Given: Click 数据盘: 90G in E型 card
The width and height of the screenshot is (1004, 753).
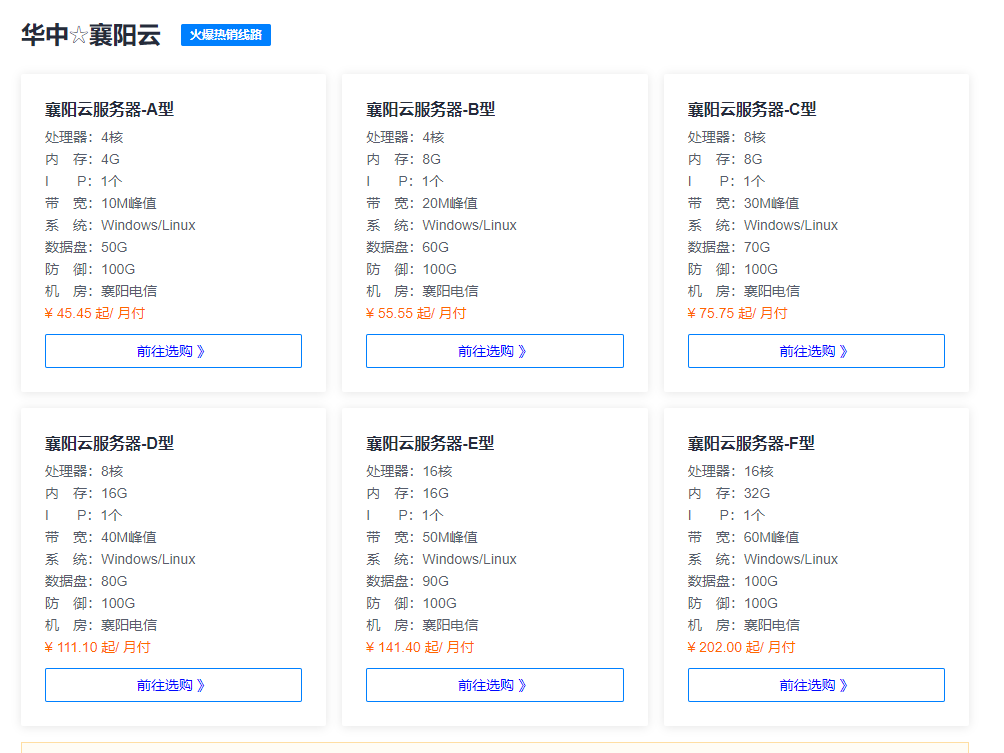Looking at the screenshot, I should point(407,581).
